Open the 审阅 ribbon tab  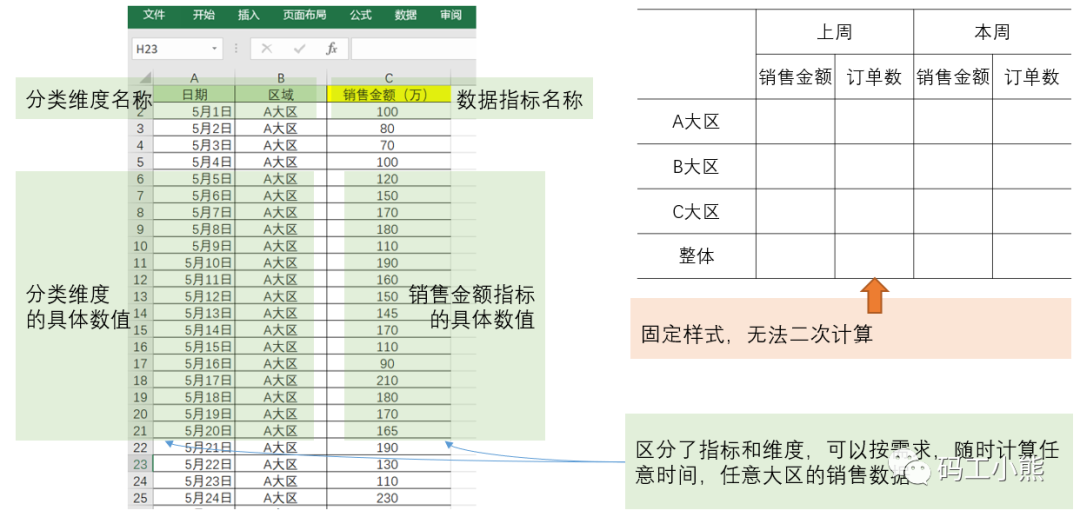click(450, 15)
